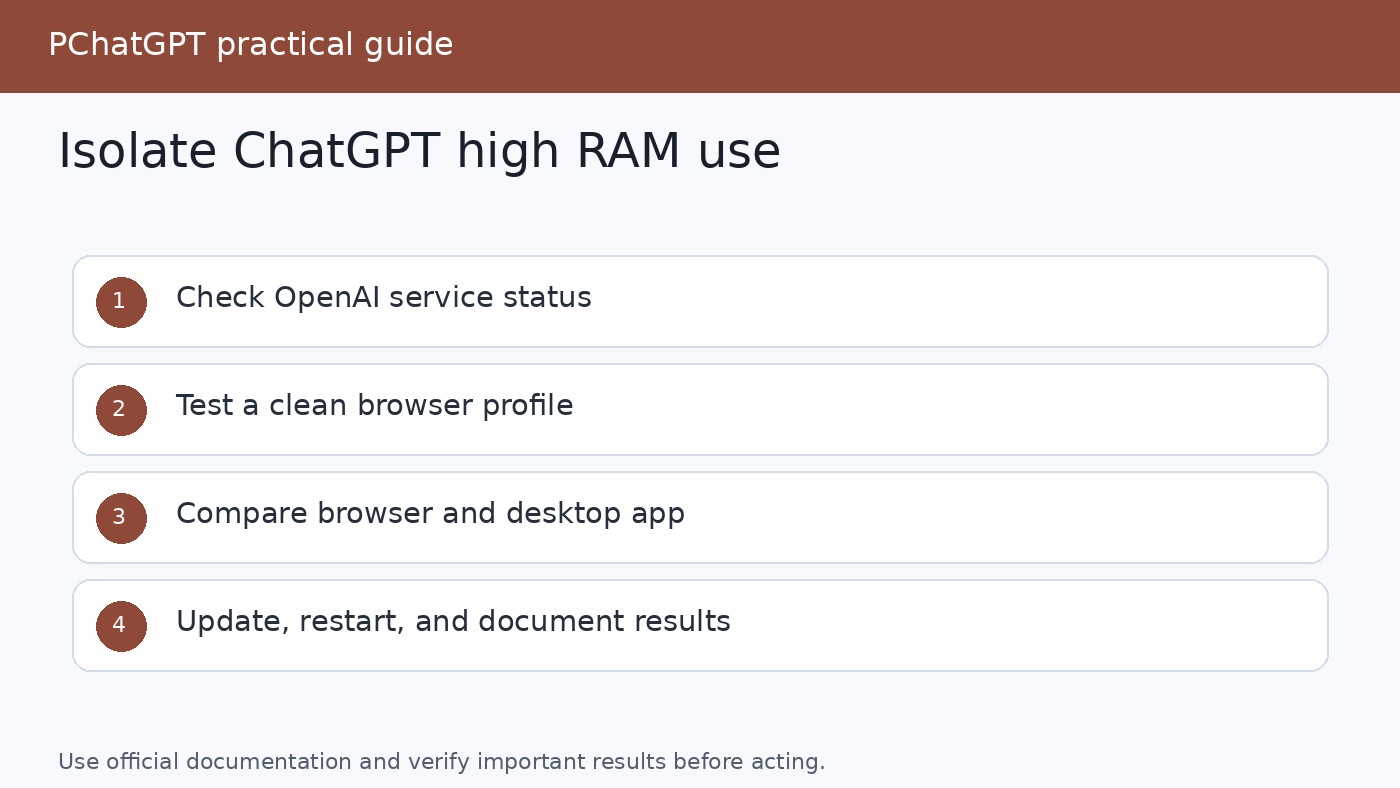
Task: Open the 'Update, restart, and document results' step
Action: pos(700,626)
